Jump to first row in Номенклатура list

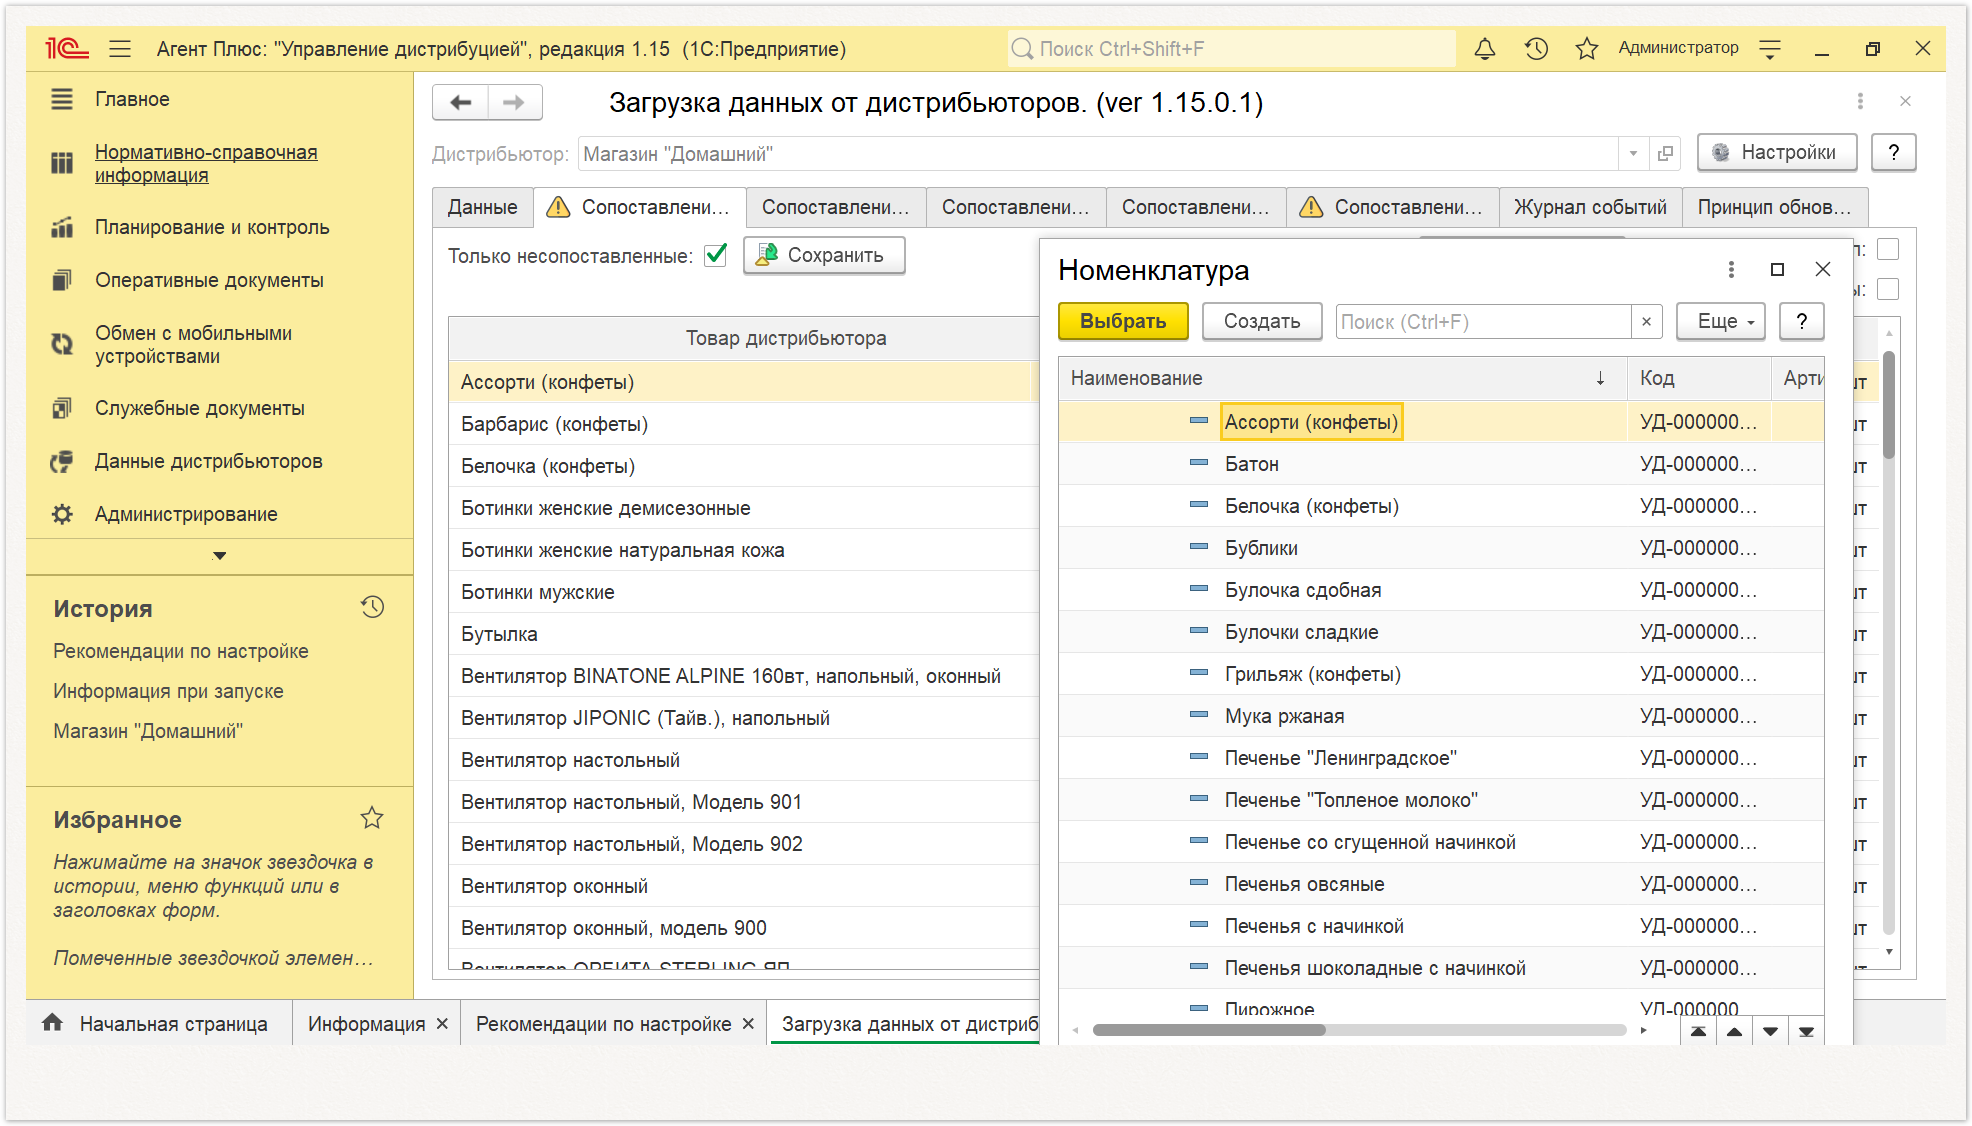coord(1698,1031)
